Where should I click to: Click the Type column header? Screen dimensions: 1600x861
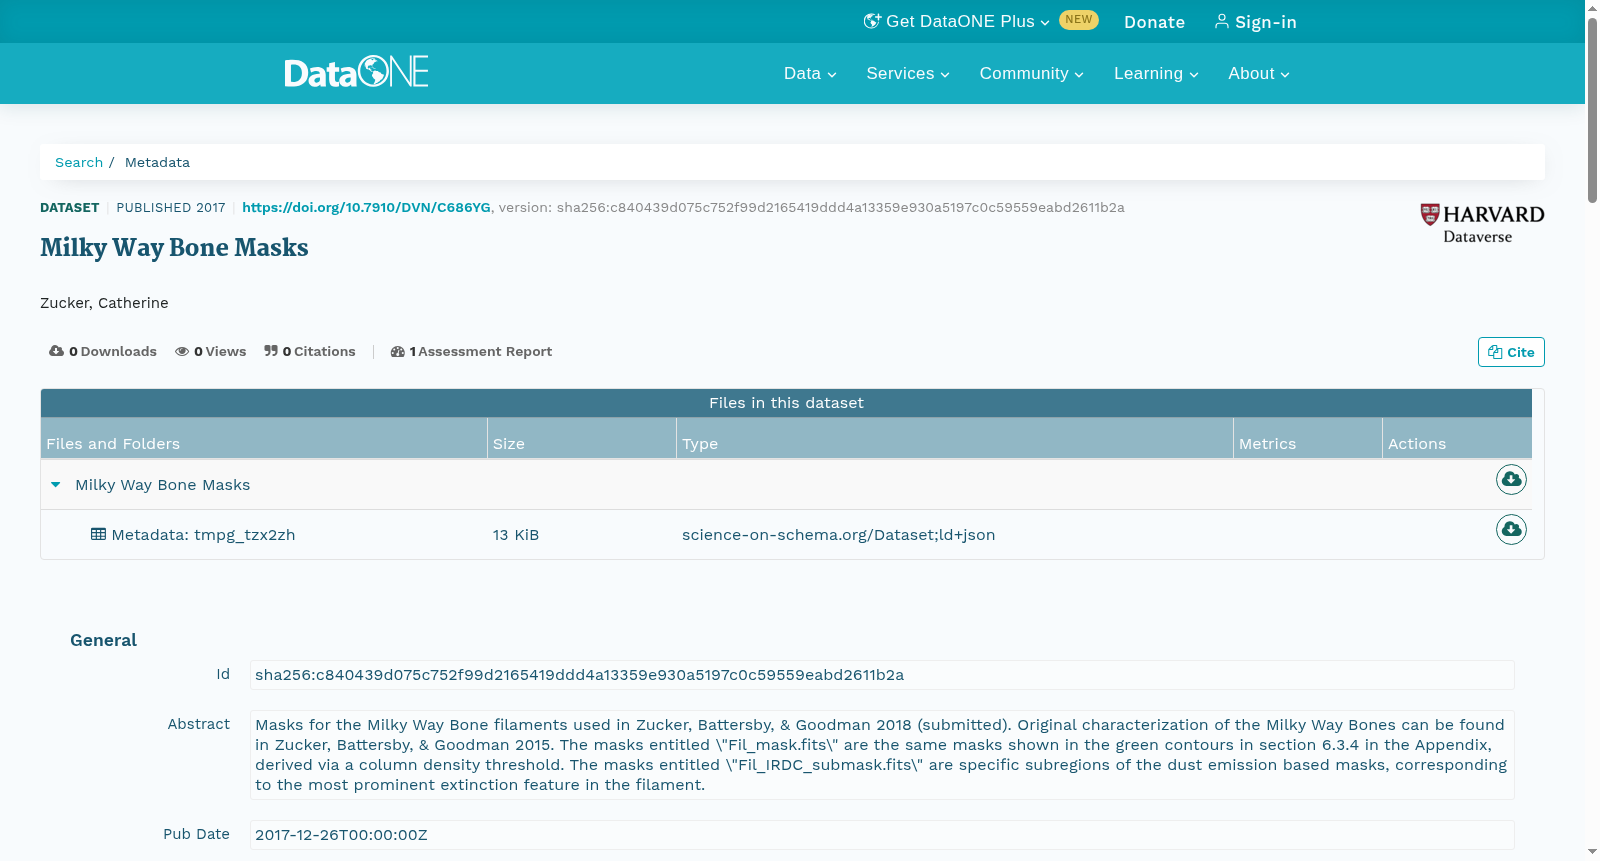click(955, 439)
